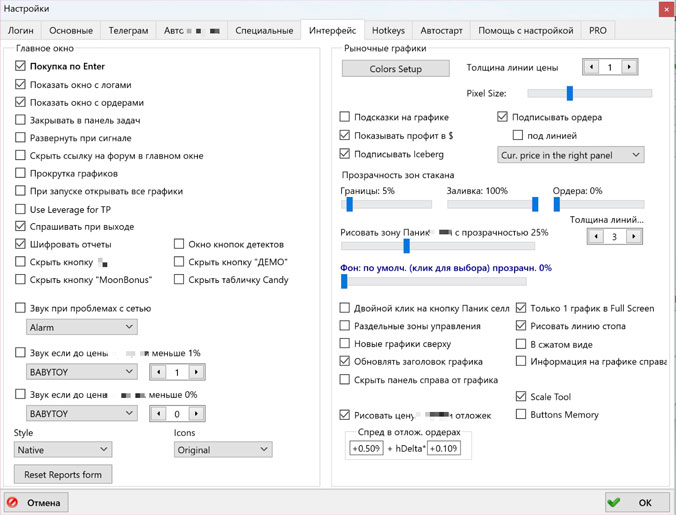The image size is (676, 515).
Task: Check под линией option
Action: (518, 135)
